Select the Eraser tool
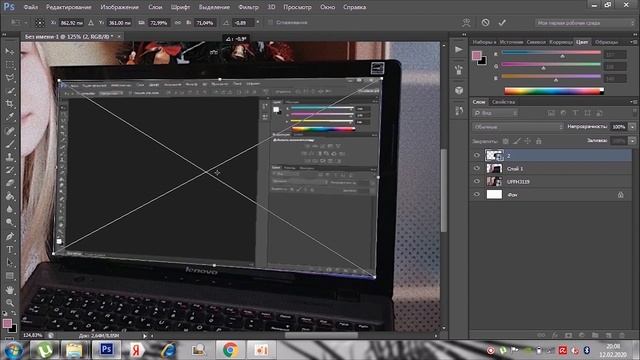This screenshot has width=640, height=360. pyautogui.click(x=10, y=183)
